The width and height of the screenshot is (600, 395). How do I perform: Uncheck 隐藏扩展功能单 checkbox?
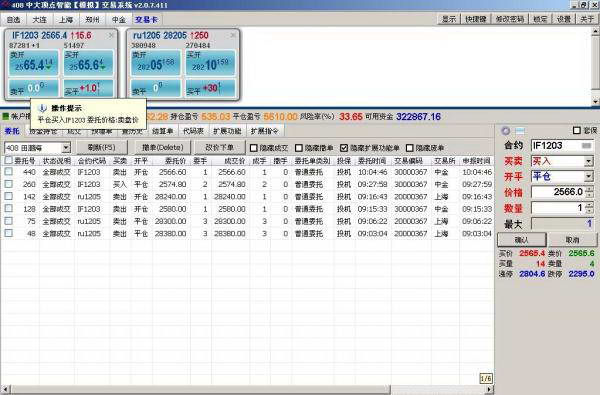344,148
